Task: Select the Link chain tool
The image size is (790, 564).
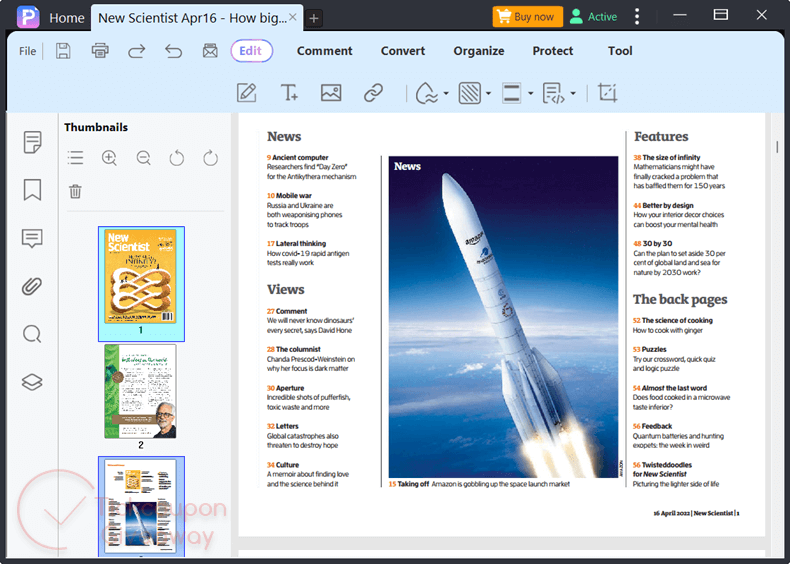Action: [x=373, y=93]
